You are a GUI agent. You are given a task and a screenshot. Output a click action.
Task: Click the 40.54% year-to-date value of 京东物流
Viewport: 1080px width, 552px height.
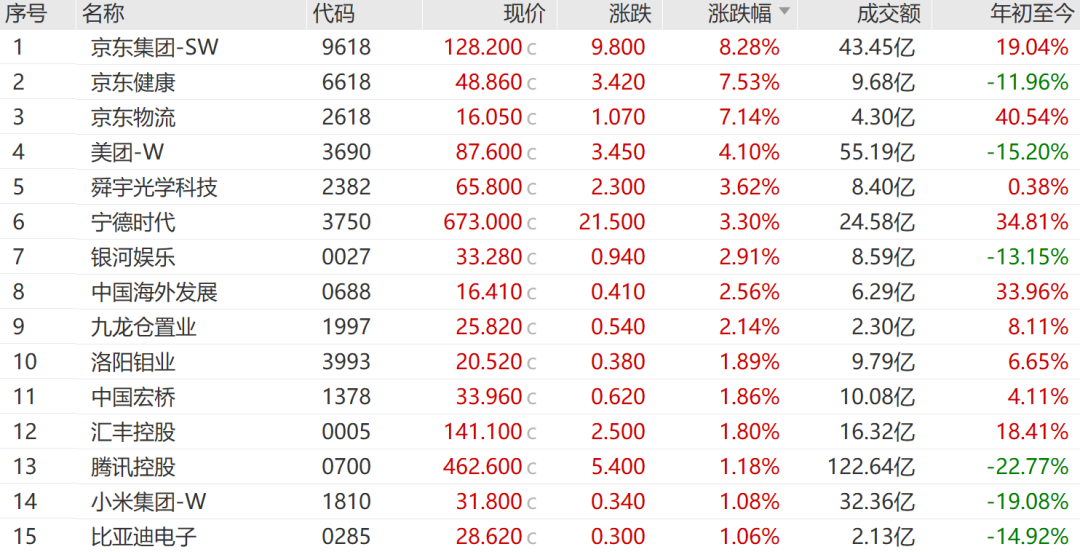point(1032,117)
